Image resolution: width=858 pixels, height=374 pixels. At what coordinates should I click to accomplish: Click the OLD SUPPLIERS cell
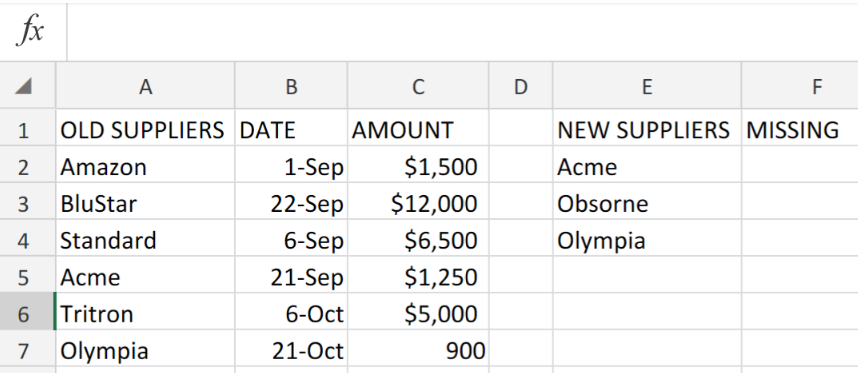145,130
